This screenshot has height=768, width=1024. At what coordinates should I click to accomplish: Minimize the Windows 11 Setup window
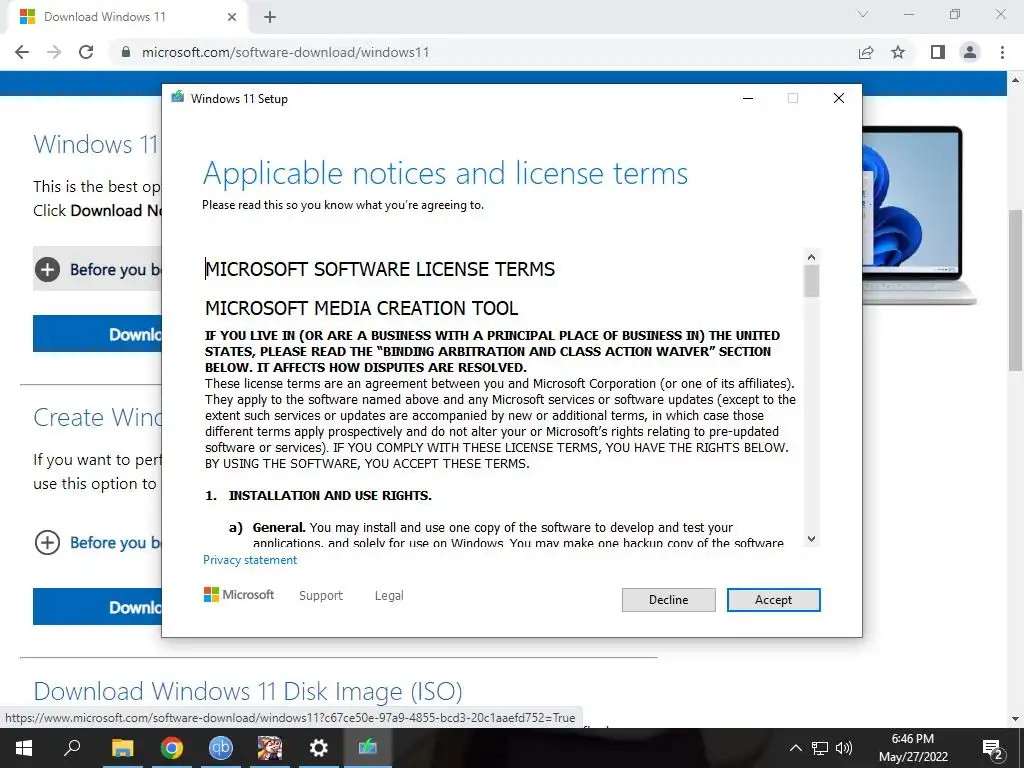coord(748,98)
